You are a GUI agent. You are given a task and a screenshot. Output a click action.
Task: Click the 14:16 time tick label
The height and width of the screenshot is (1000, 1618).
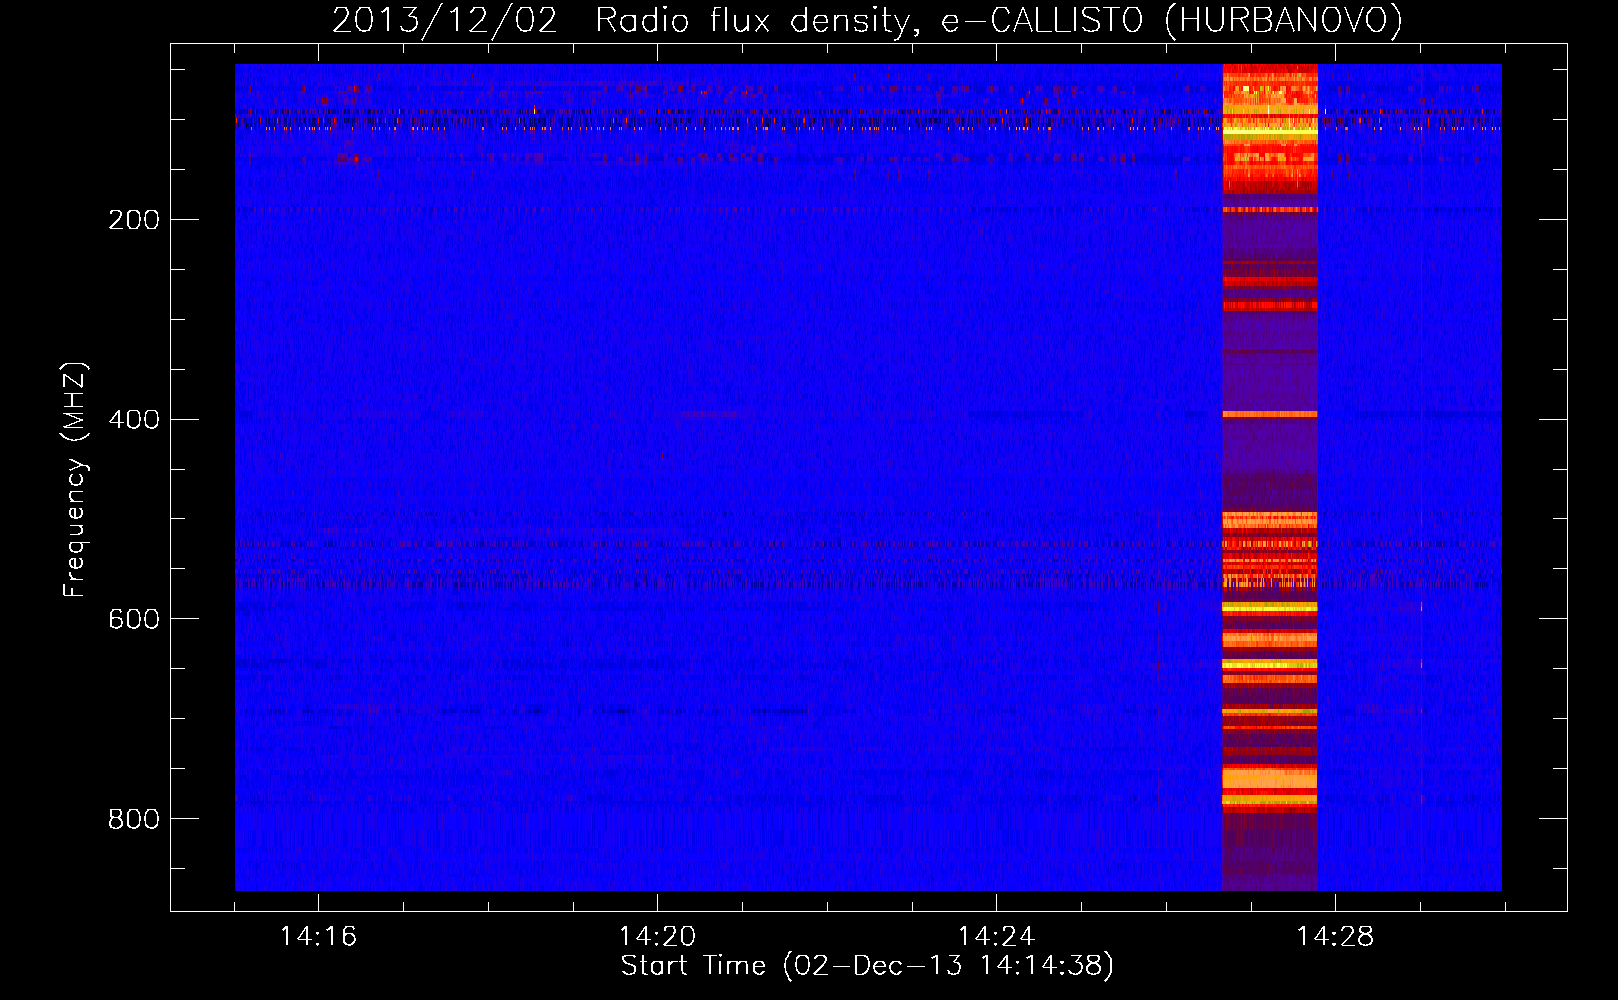click(x=318, y=936)
